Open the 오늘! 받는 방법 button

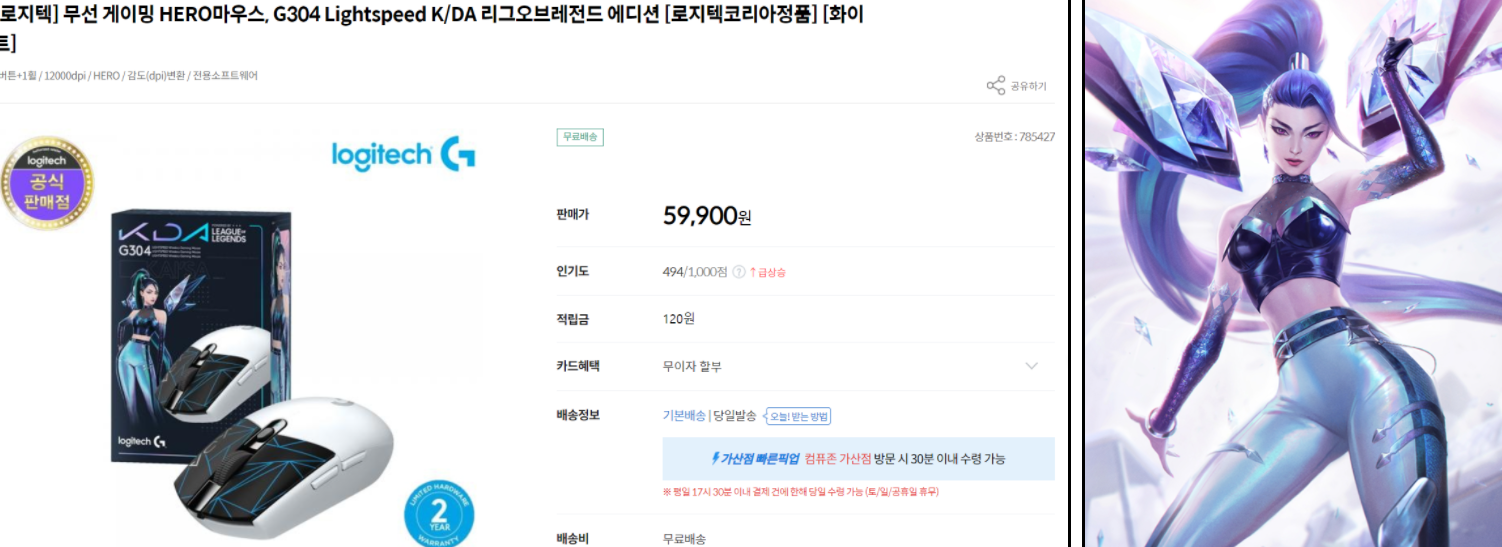click(x=798, y=416)
